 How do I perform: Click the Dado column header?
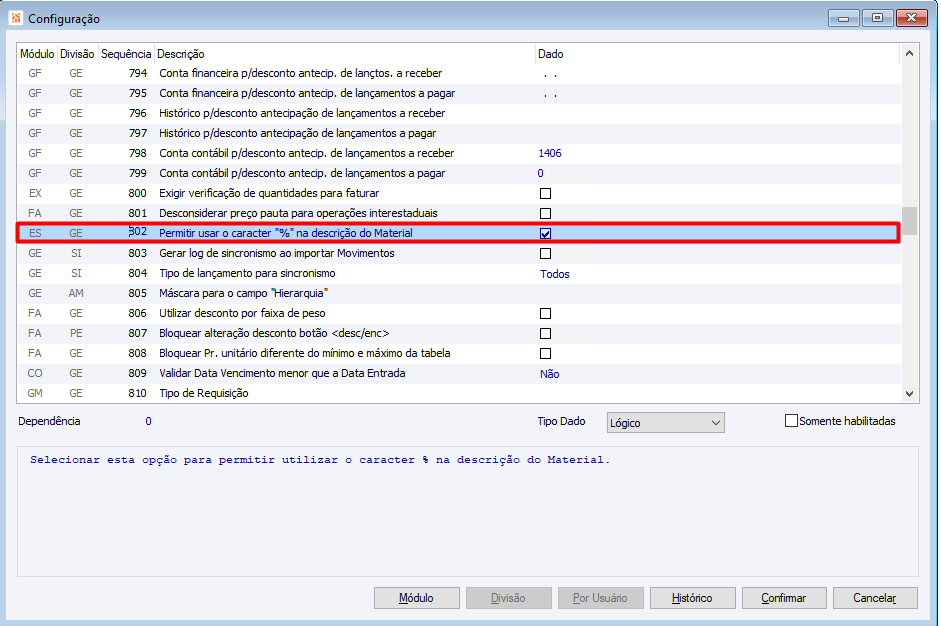click(x=717, y=54)
